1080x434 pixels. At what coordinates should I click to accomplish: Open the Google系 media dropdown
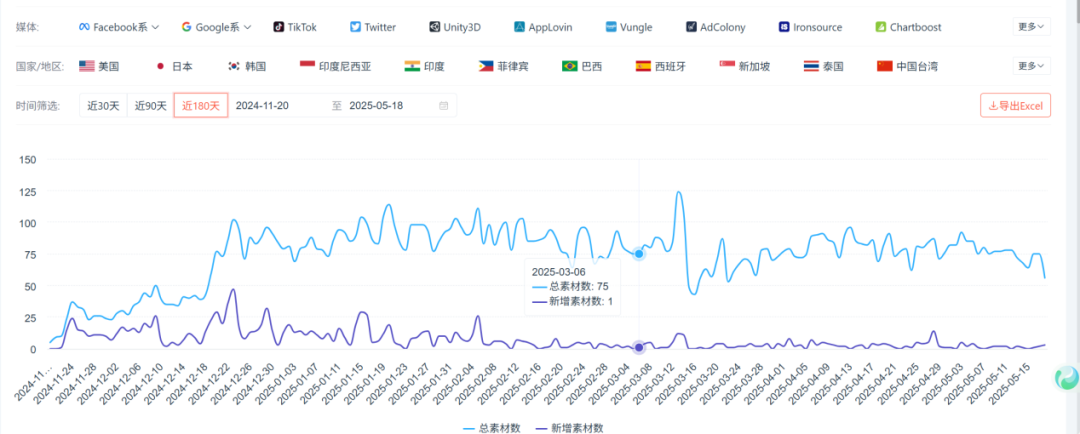click(x=216, y=28)
